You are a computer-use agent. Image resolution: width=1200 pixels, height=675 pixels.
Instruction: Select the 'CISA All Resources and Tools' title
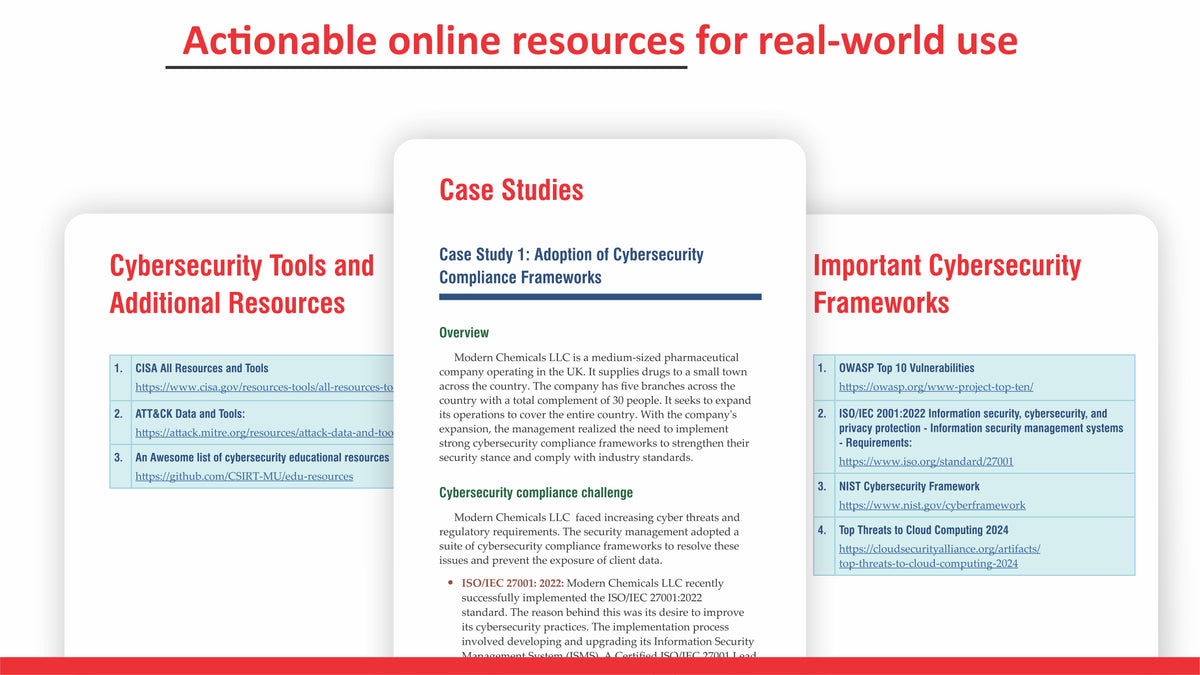pos(201,368)
